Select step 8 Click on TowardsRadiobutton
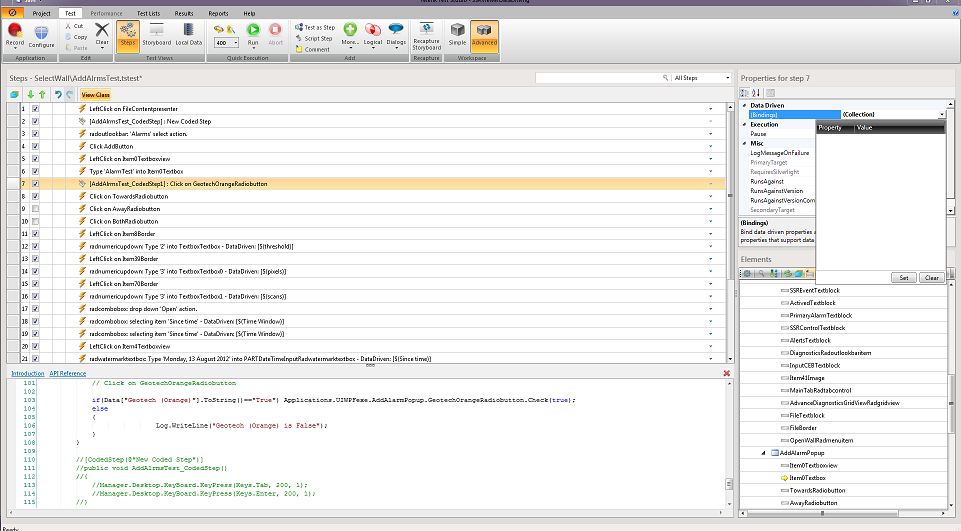The width and height of the screenshot is (961, 531). pyautogui.click(x=129, y=196)
